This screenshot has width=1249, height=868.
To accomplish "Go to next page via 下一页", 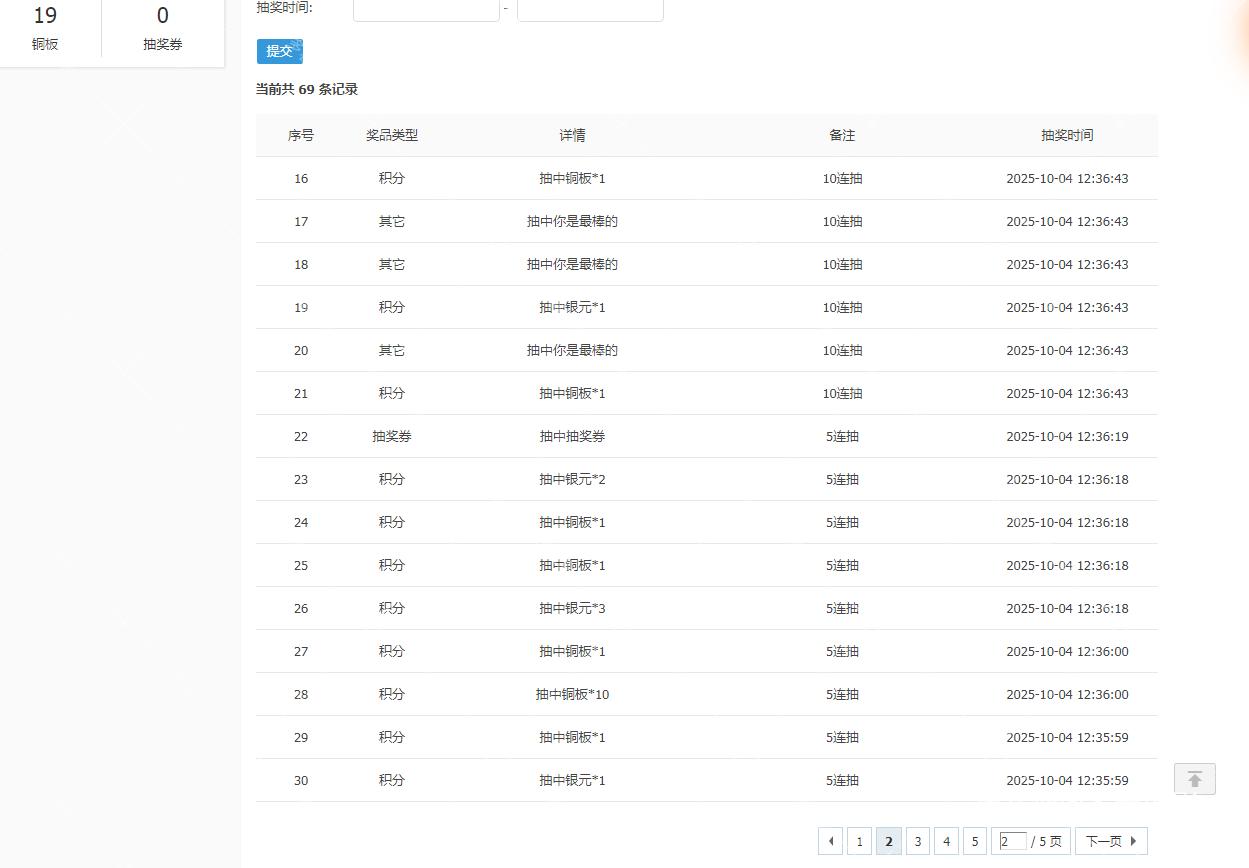I will pyautogui.click(x=1110, y=841).
